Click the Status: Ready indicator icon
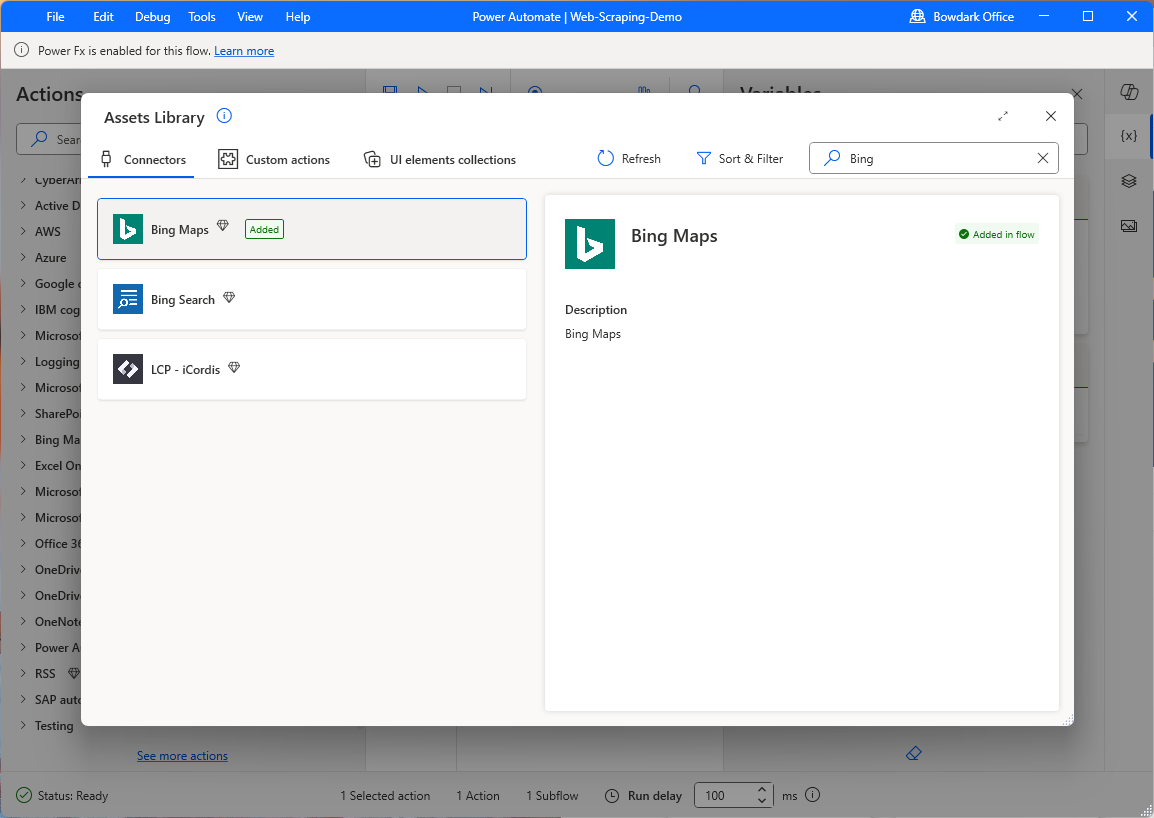The image size is (1154, 818). [x=24, y=795]
